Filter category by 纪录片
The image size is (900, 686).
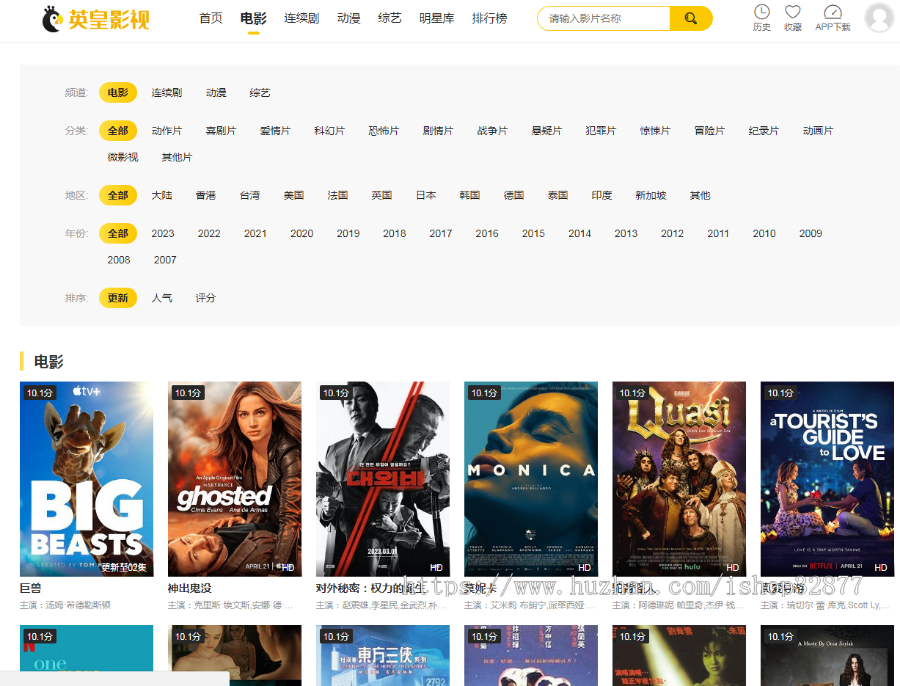pos(763,130)
